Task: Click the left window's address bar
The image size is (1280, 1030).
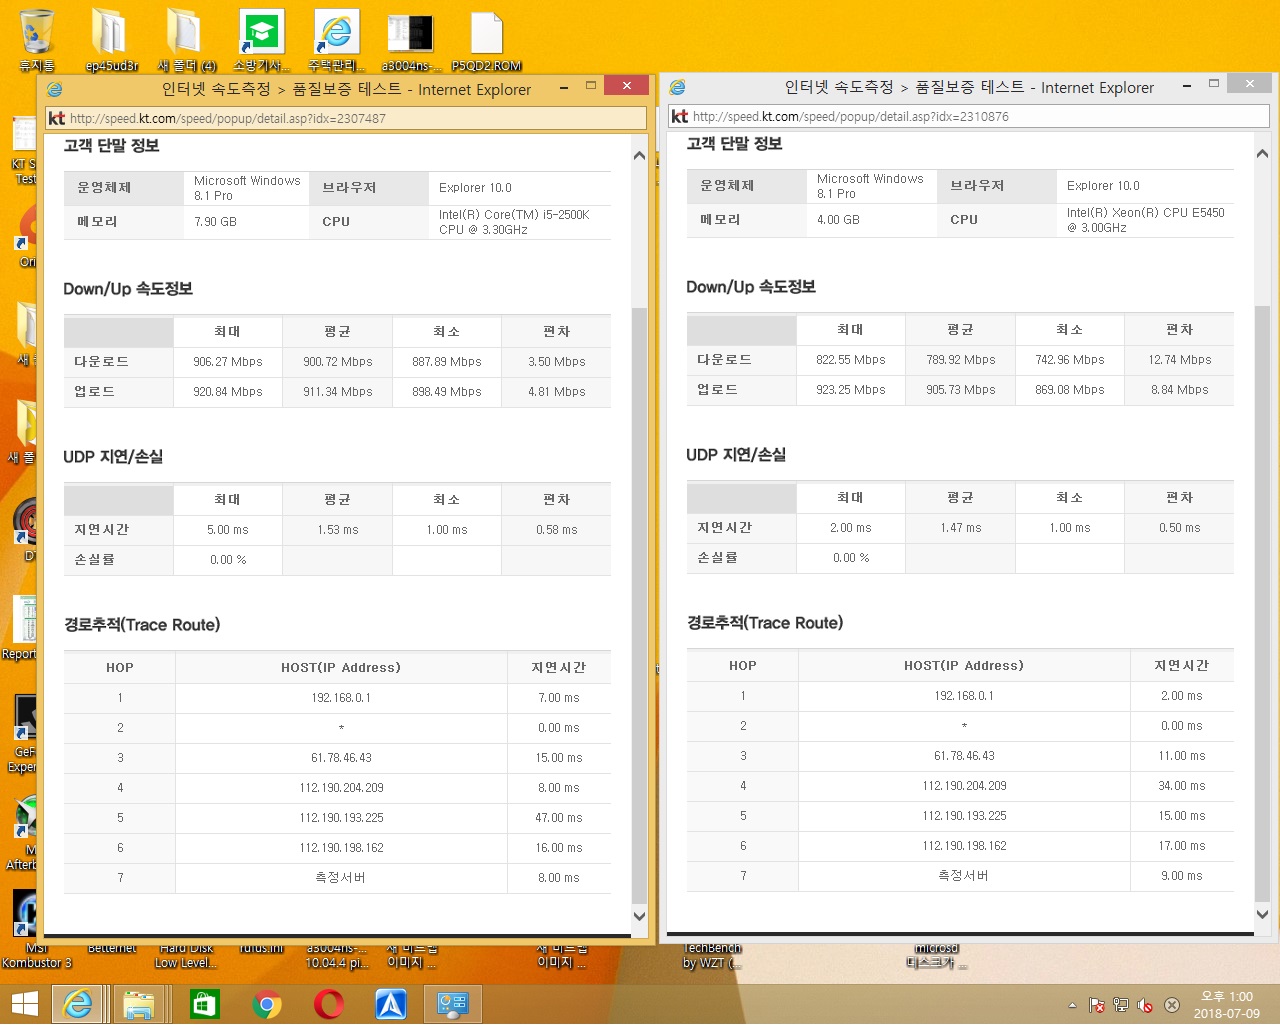Action: (x=346, y=118)
